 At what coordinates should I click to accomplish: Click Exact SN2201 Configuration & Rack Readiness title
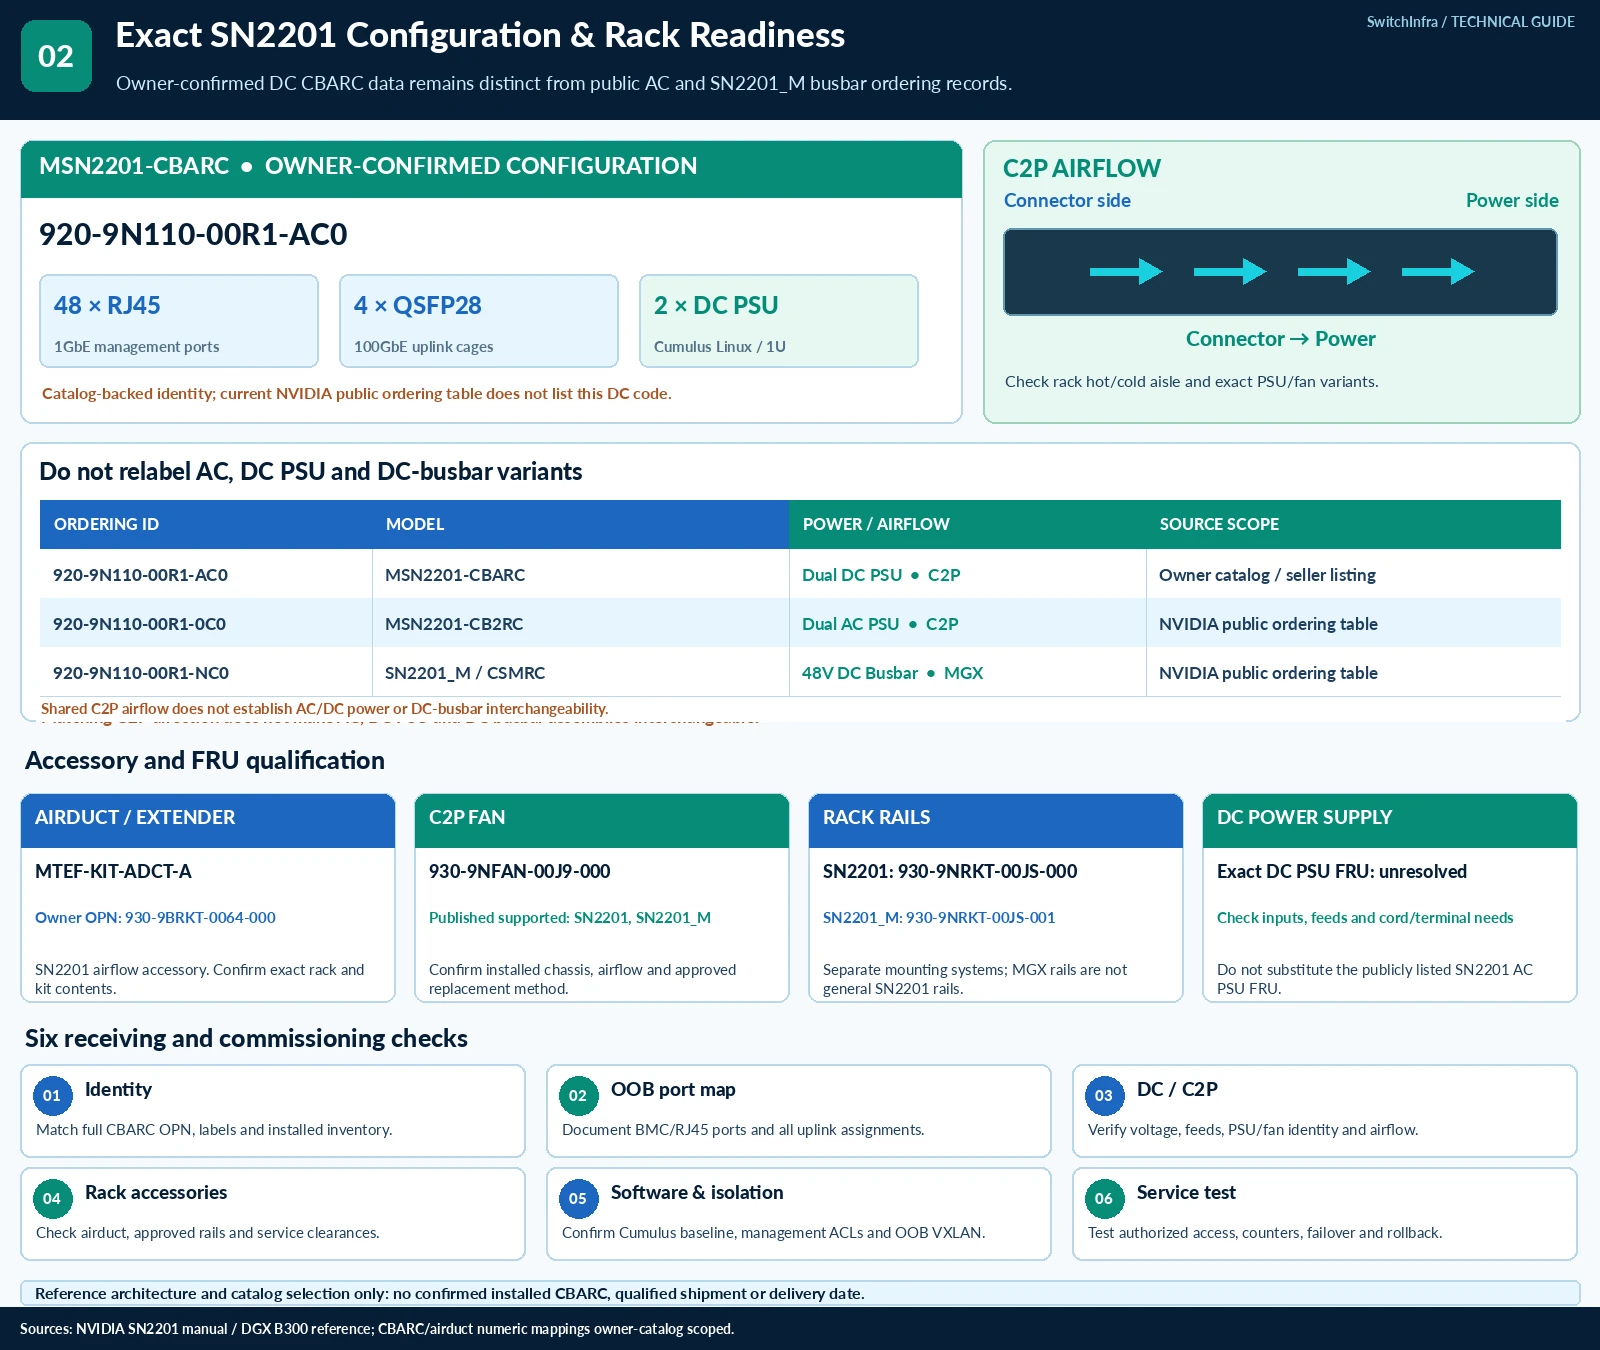pos(480,35)
